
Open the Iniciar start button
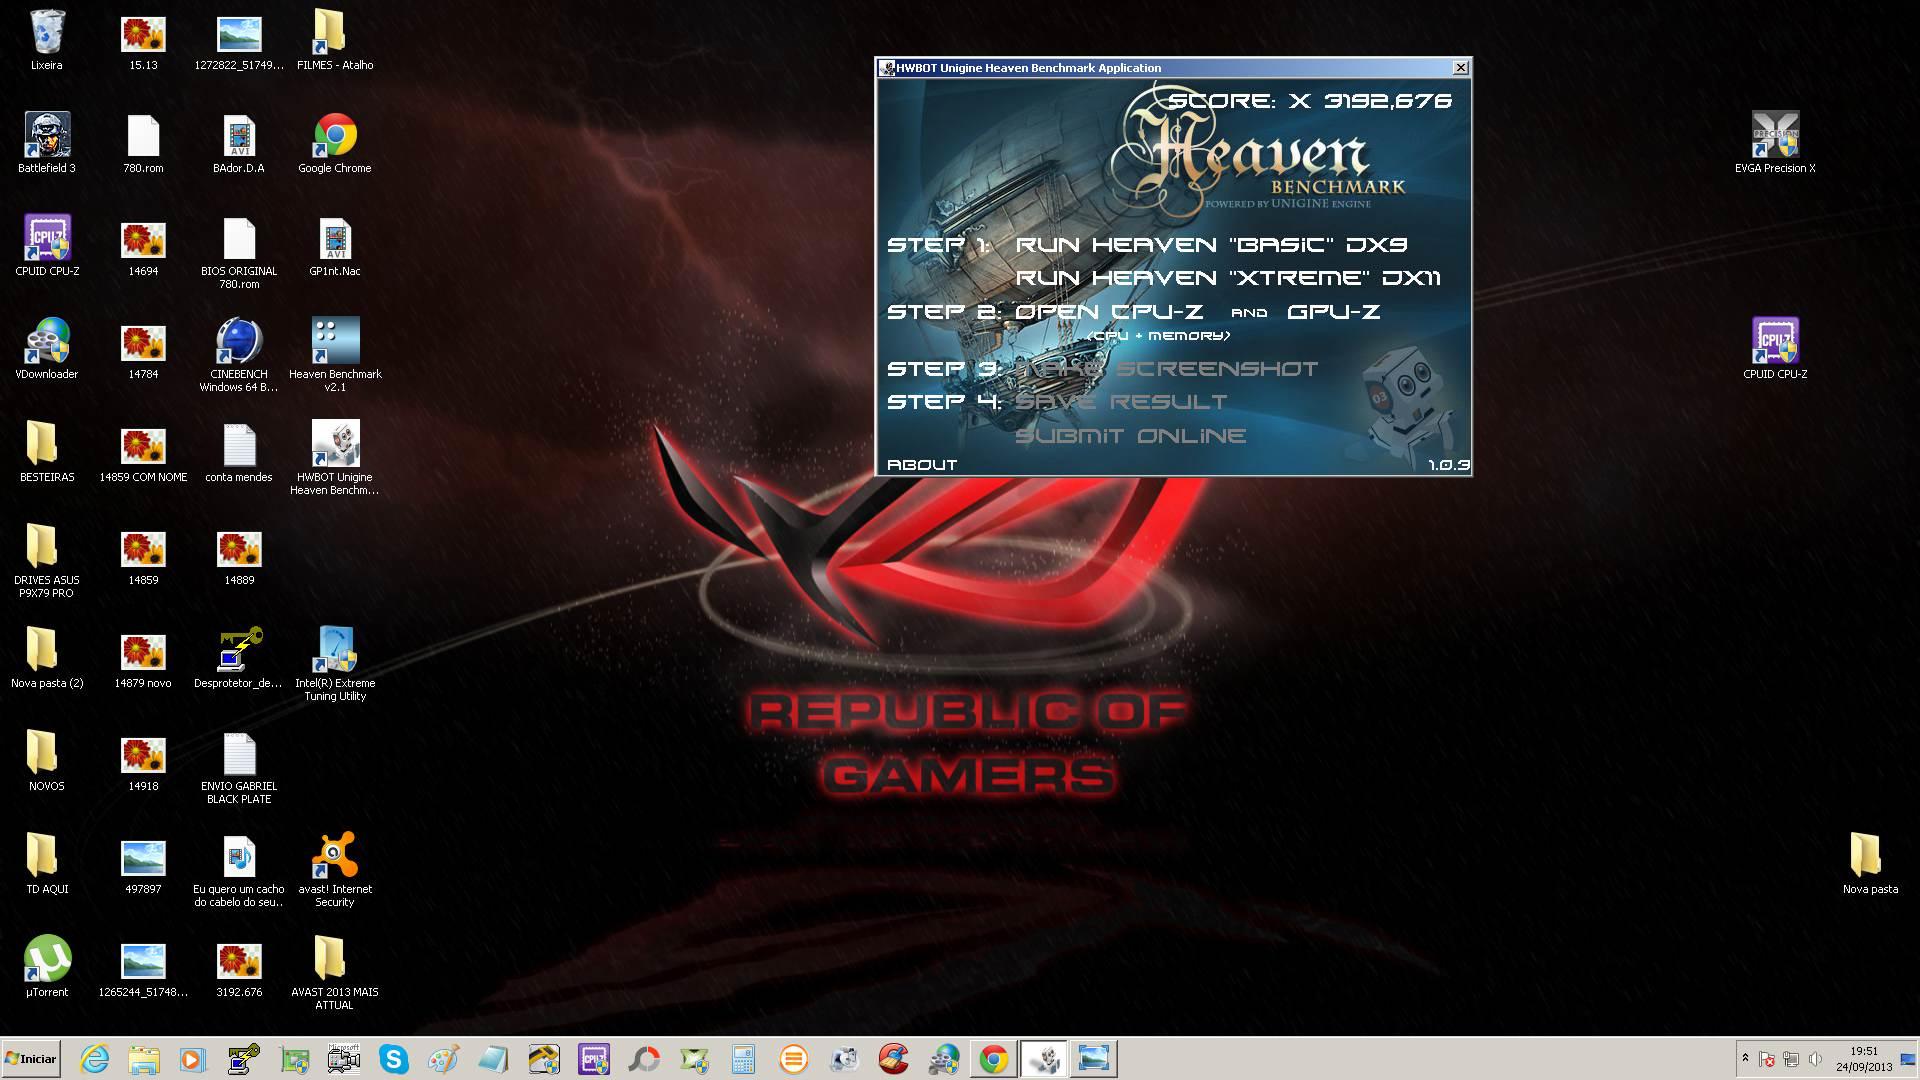pyautogui.click(x=31, y=1059)
